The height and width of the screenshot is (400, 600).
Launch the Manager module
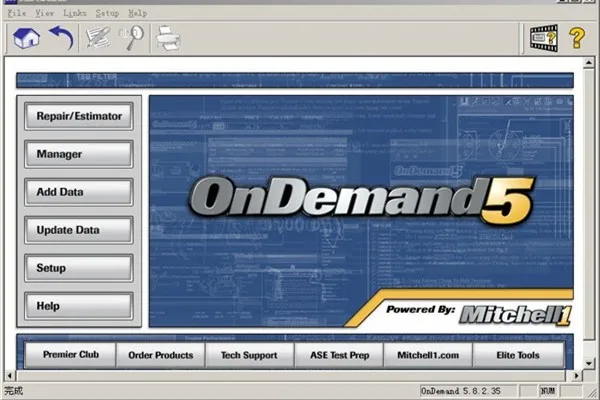point(79,154)
